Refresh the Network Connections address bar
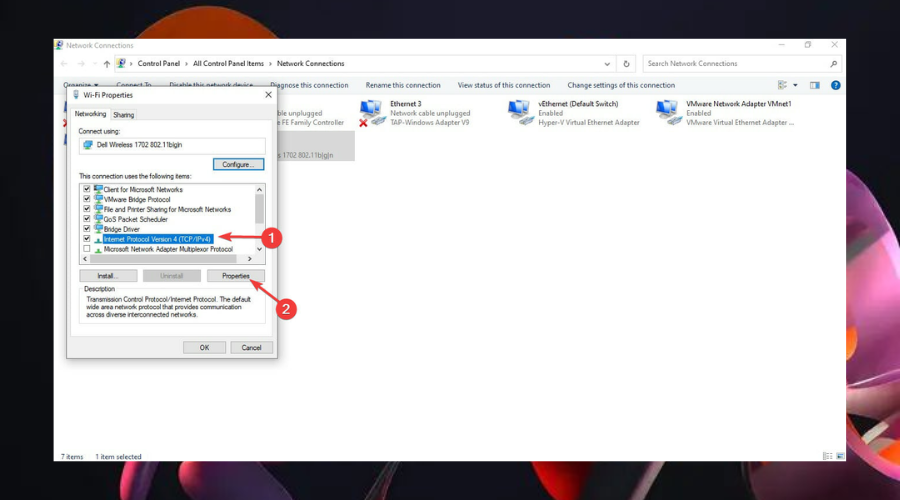900x500 pixels. pyautogui.click(x=626, y=64)
